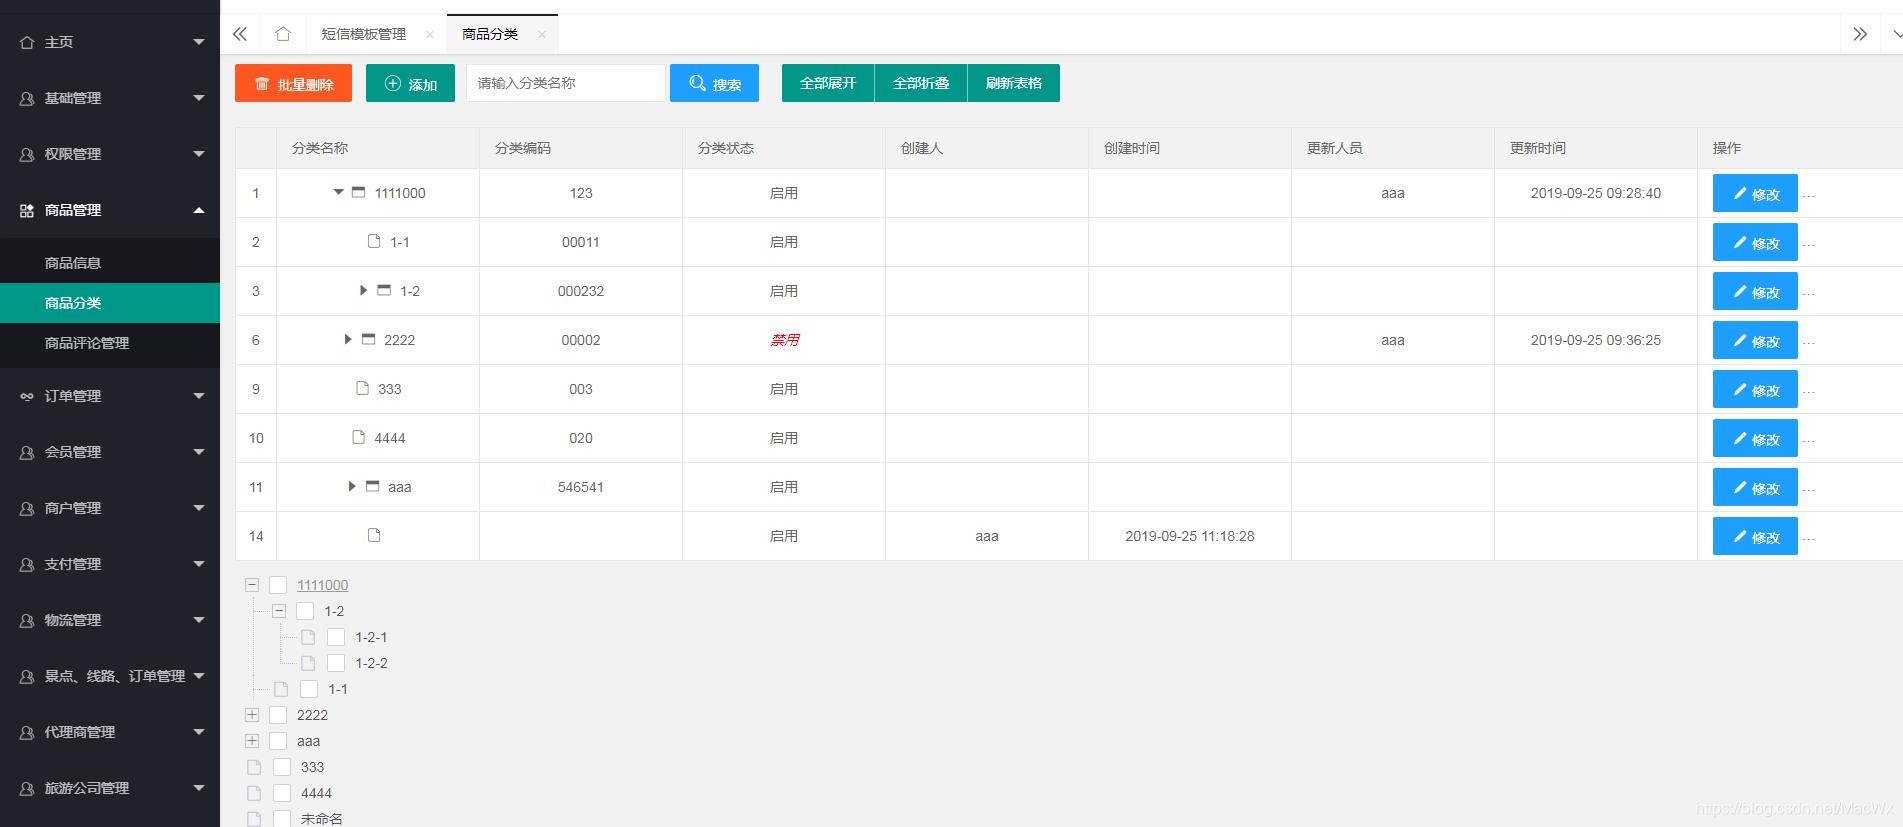Click the 商品管理 sidebar icon

27,210
